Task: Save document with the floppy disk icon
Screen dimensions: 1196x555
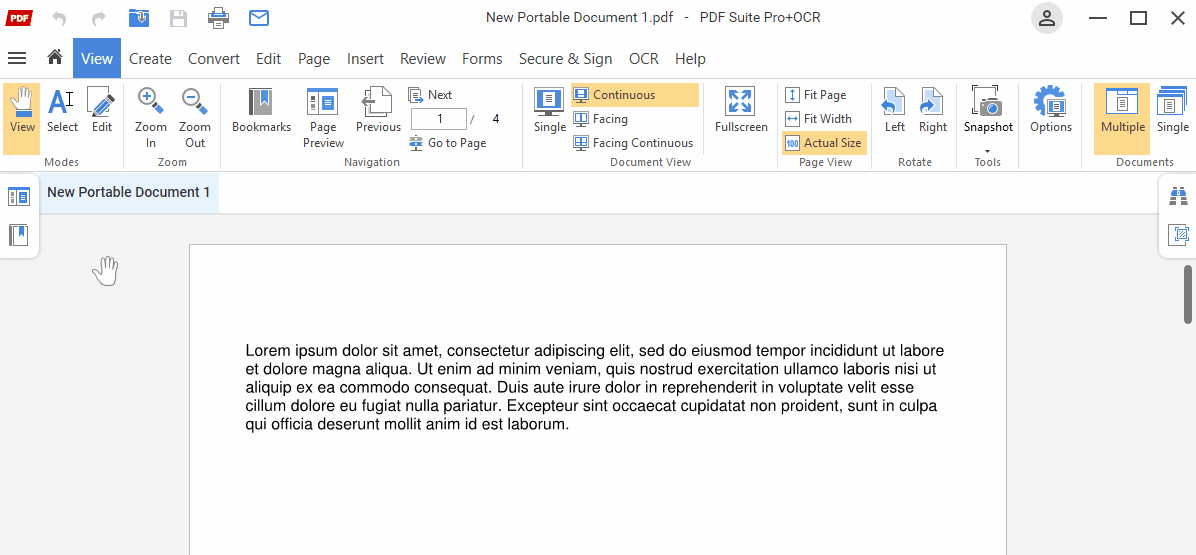Action: click(178, 18)
